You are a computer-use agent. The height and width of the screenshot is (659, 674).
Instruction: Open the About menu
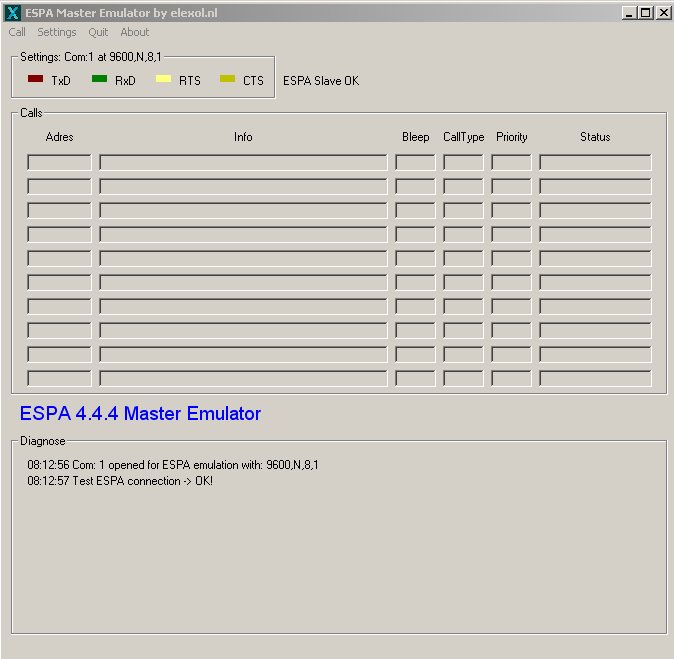click(135, 32)
